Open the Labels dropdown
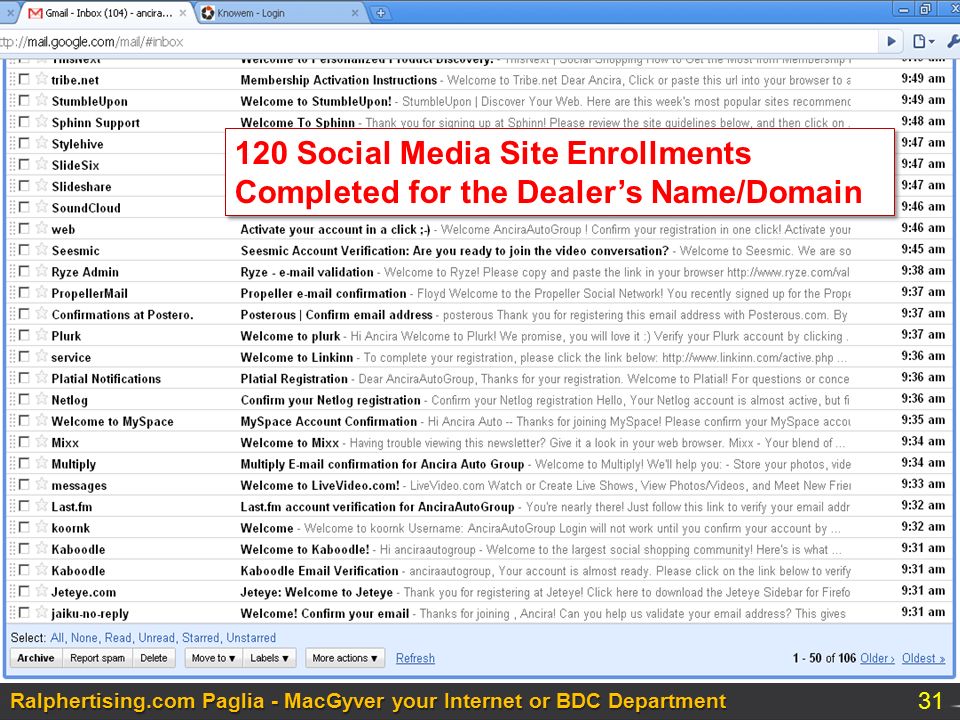Screen dimensions: 960x720 269,658
